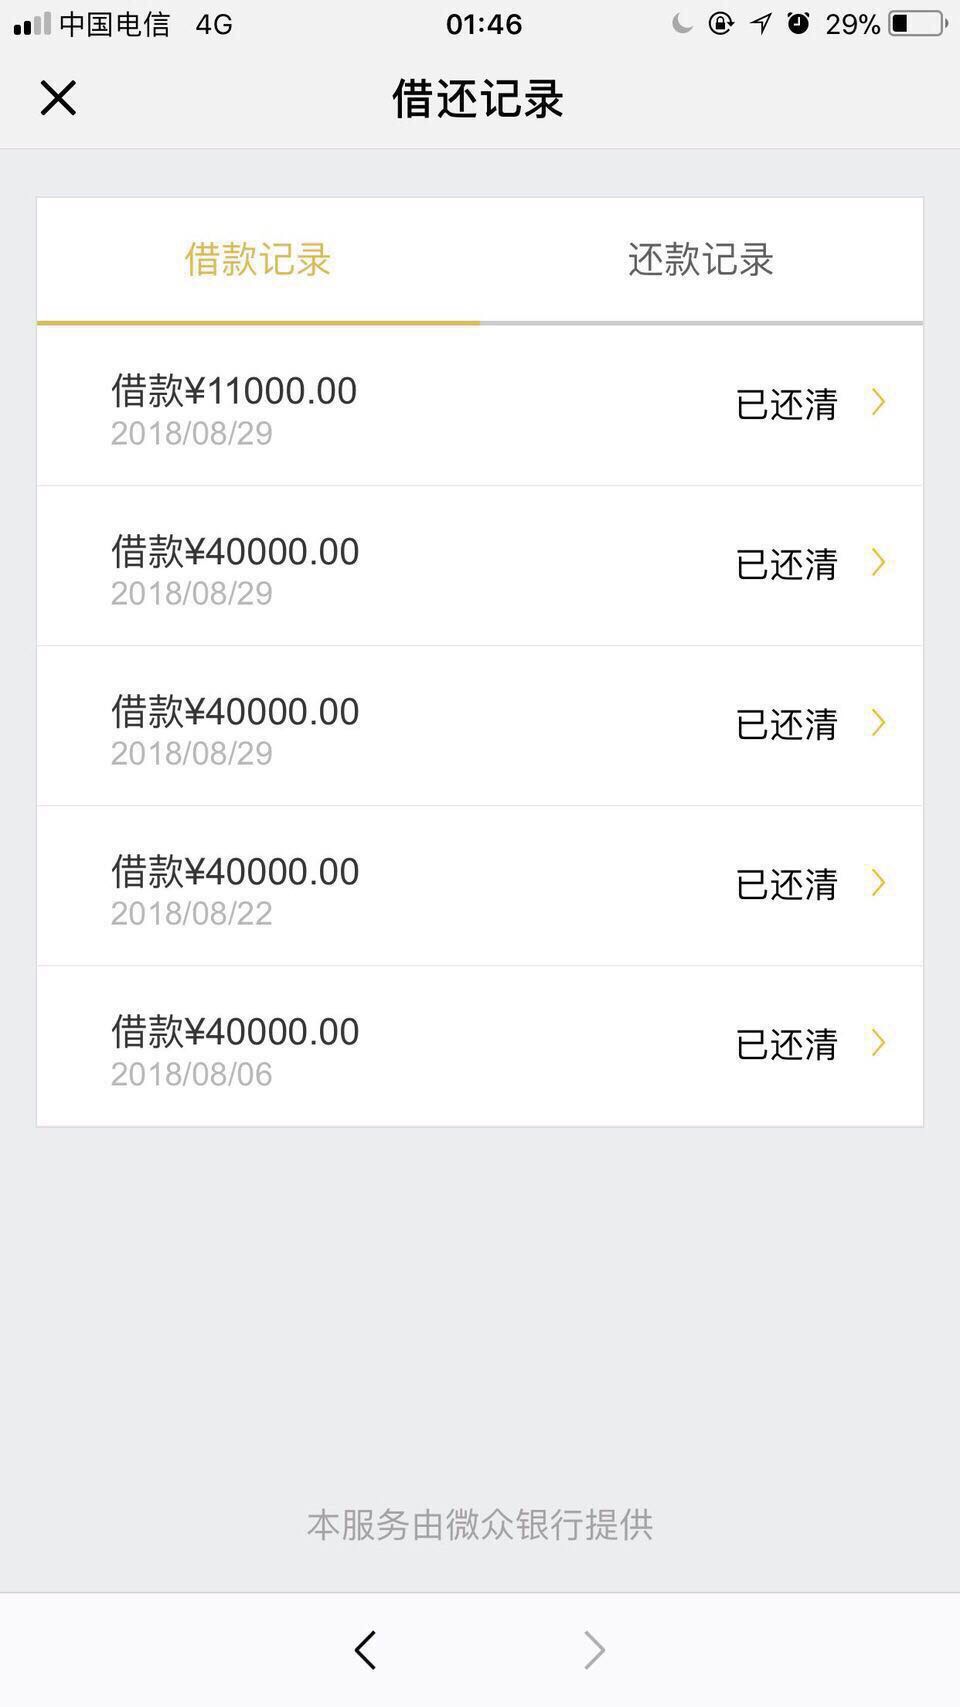This screenshot has height=1707, width=960.
Task: Tap the browser back arrow at bottom
Action: tap(365, 1650)
